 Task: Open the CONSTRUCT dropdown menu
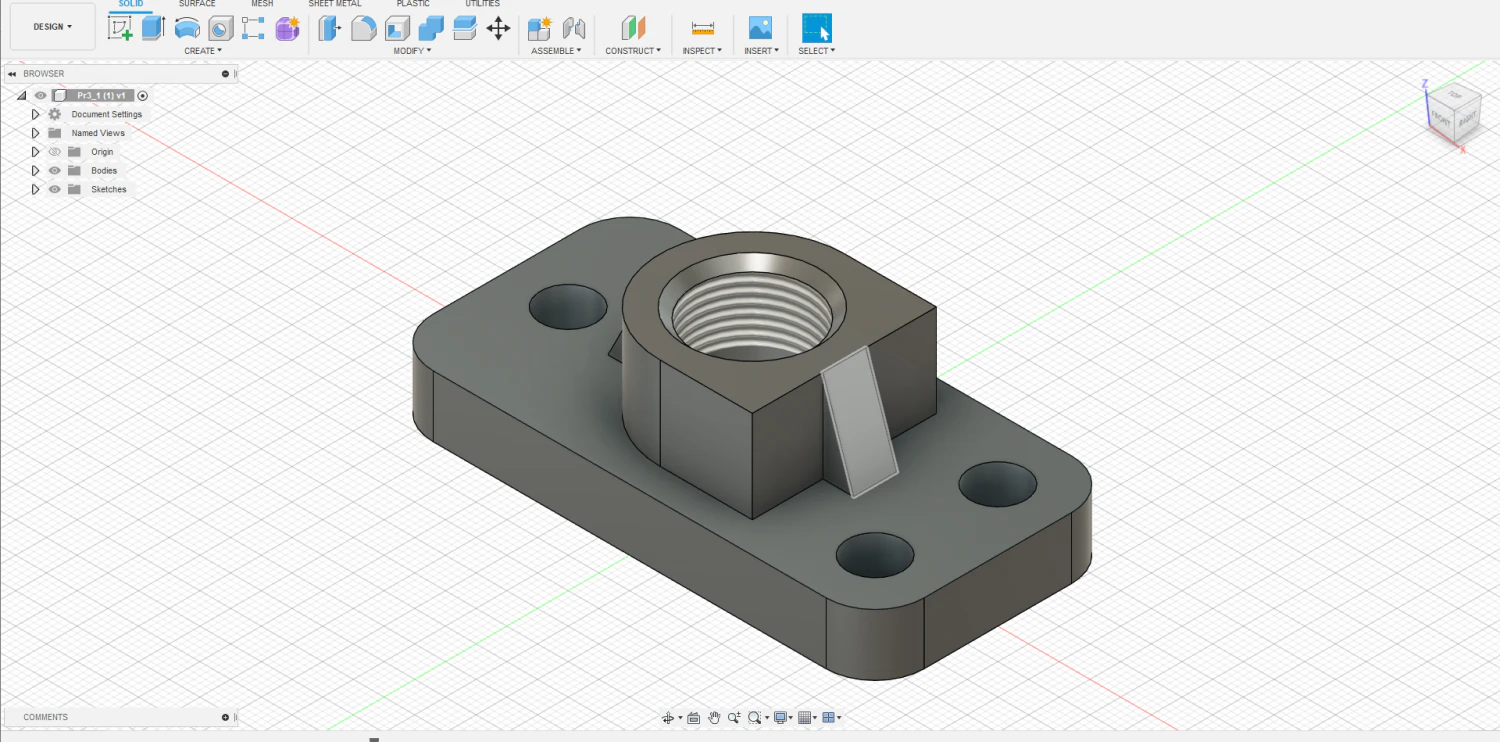pyautogui.click(x=633, y=51)
